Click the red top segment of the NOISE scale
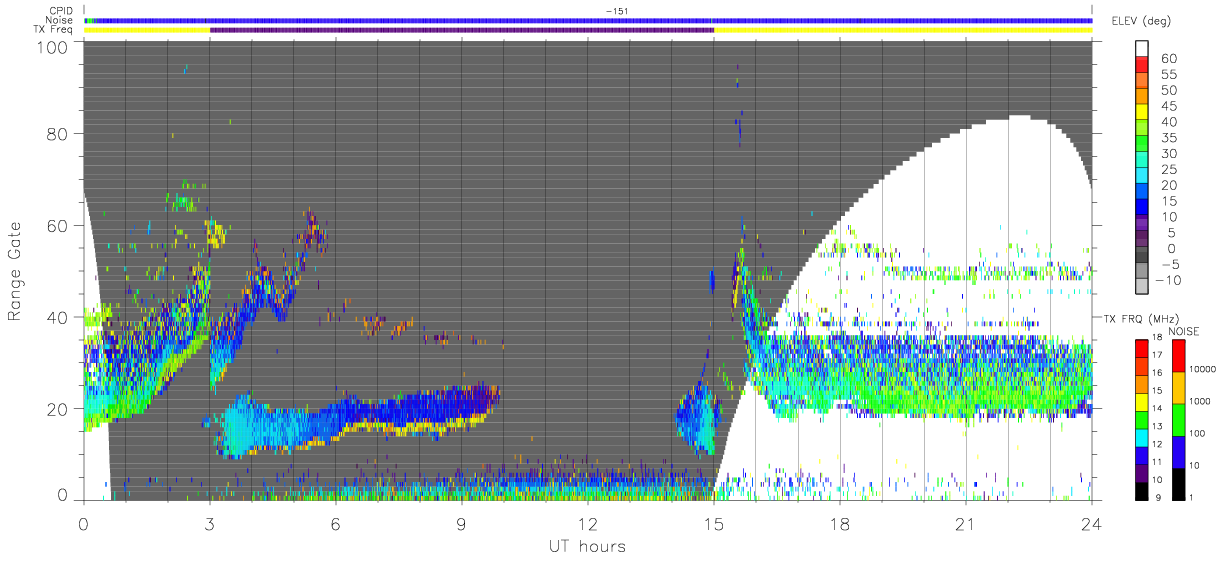 (1179, 355)
